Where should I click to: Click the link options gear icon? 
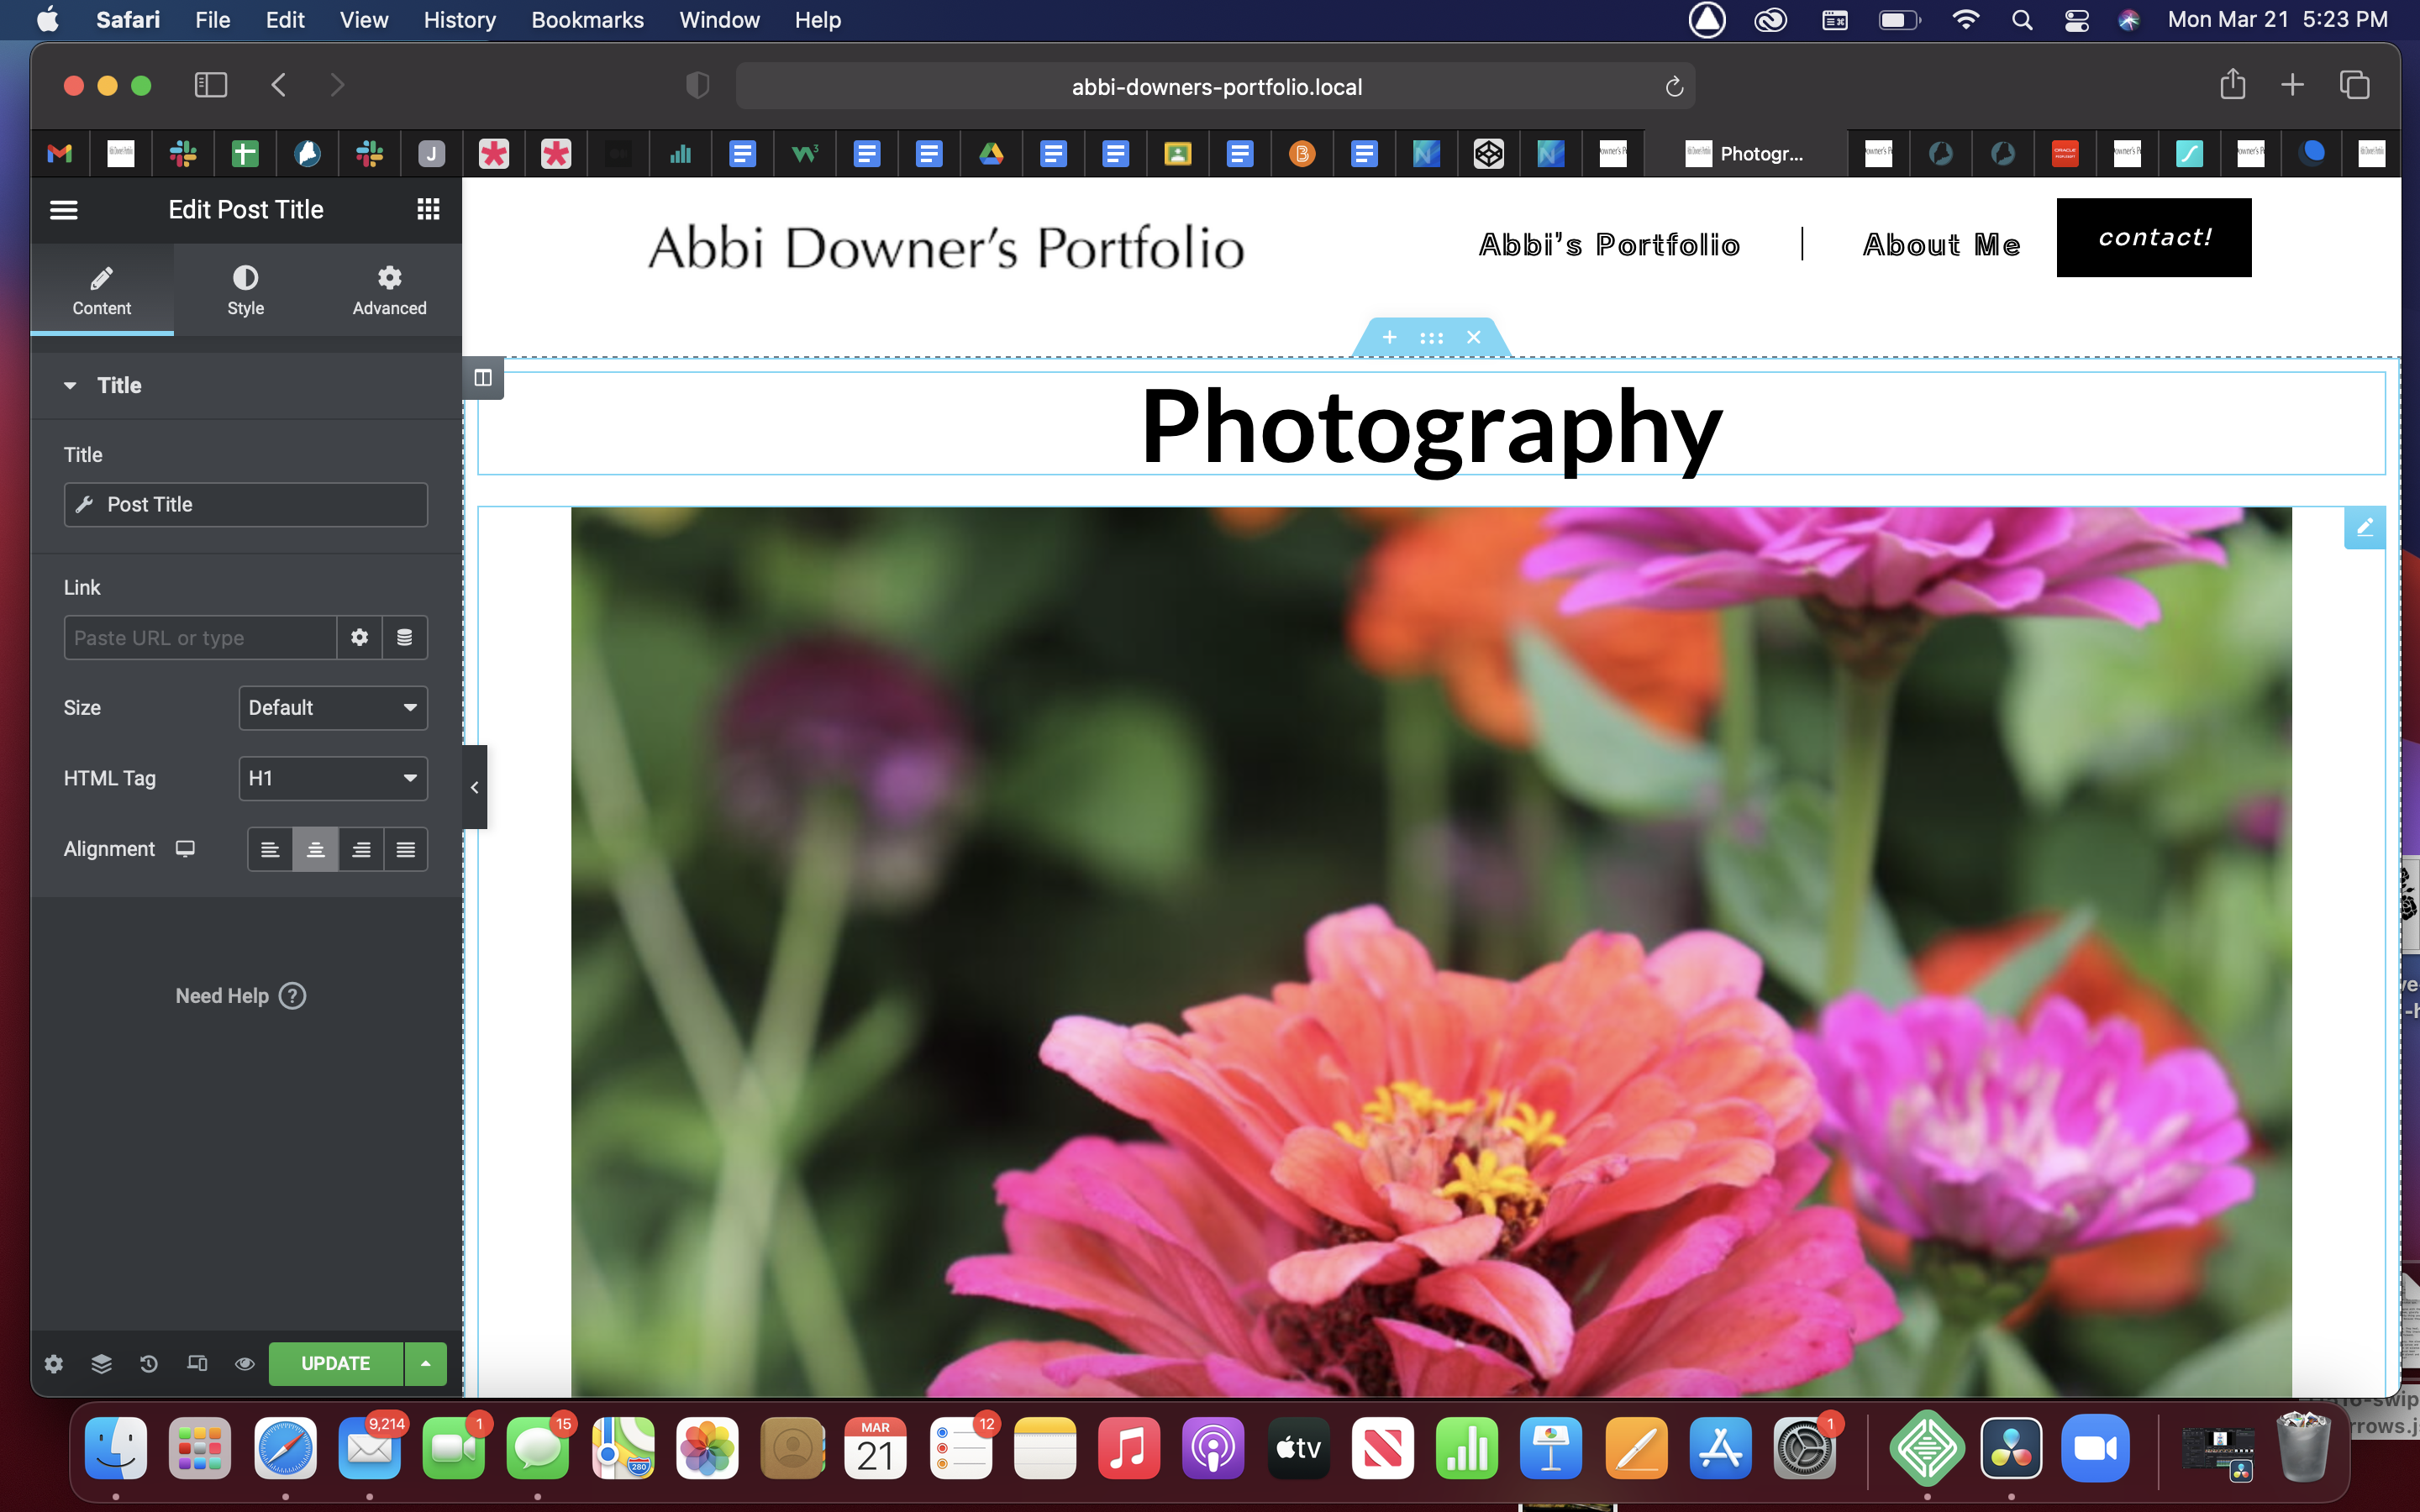pos(359,637)
